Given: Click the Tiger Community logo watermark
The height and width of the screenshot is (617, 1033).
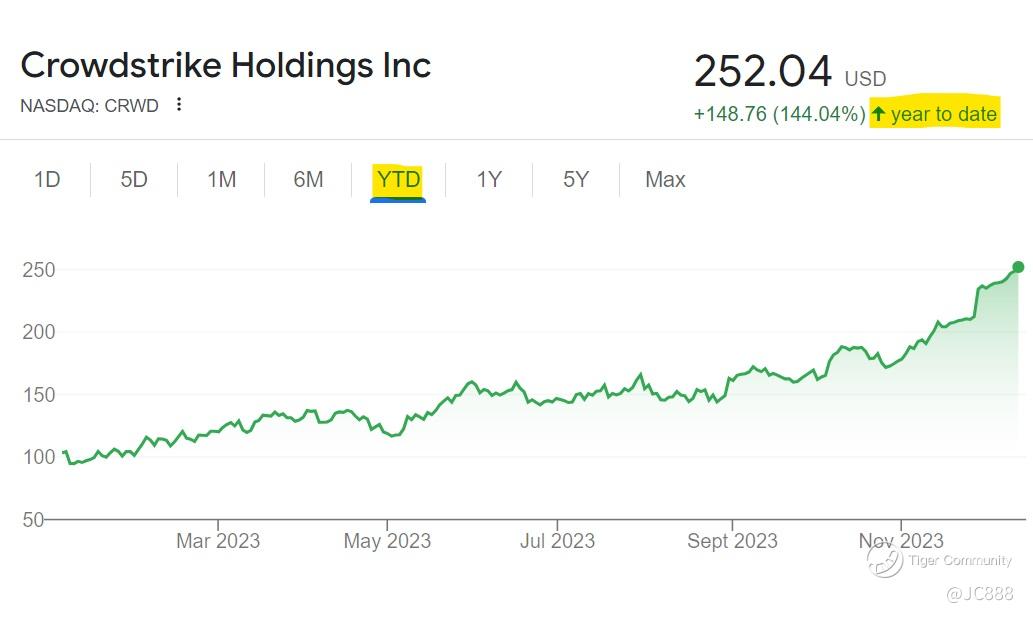Looking at the screenshot, I should tap(884, 561).
